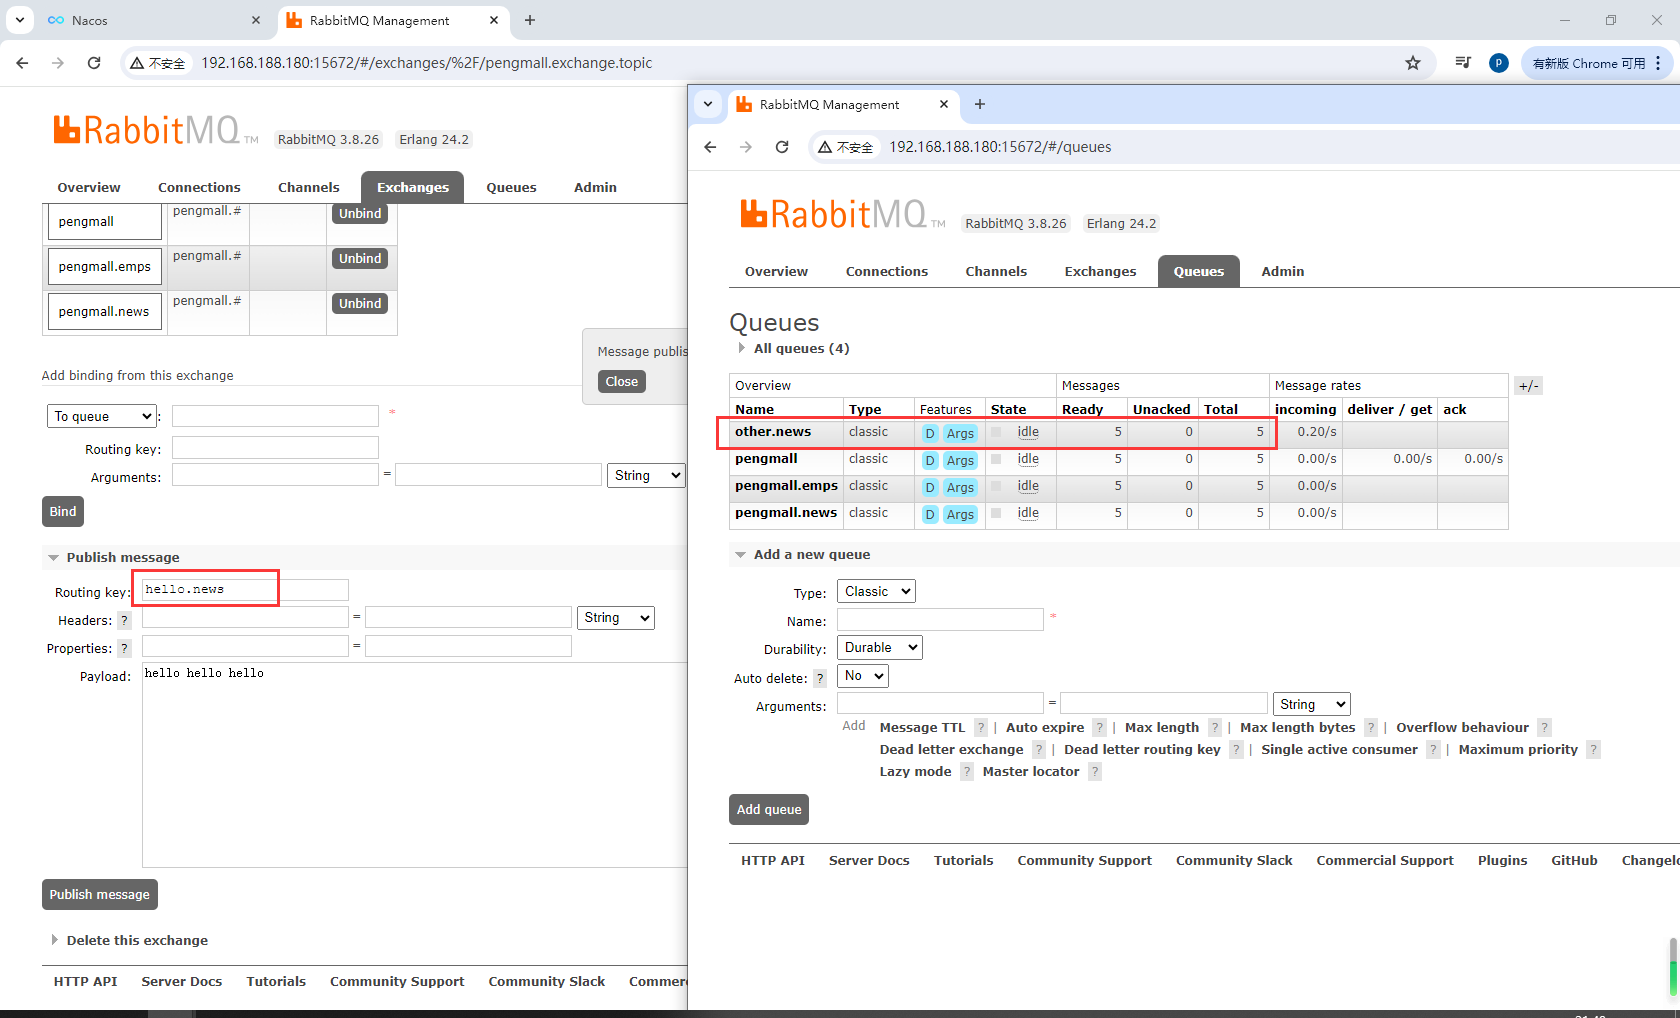
Task: Open To queue destination dropdown
Action: [102, 416]
